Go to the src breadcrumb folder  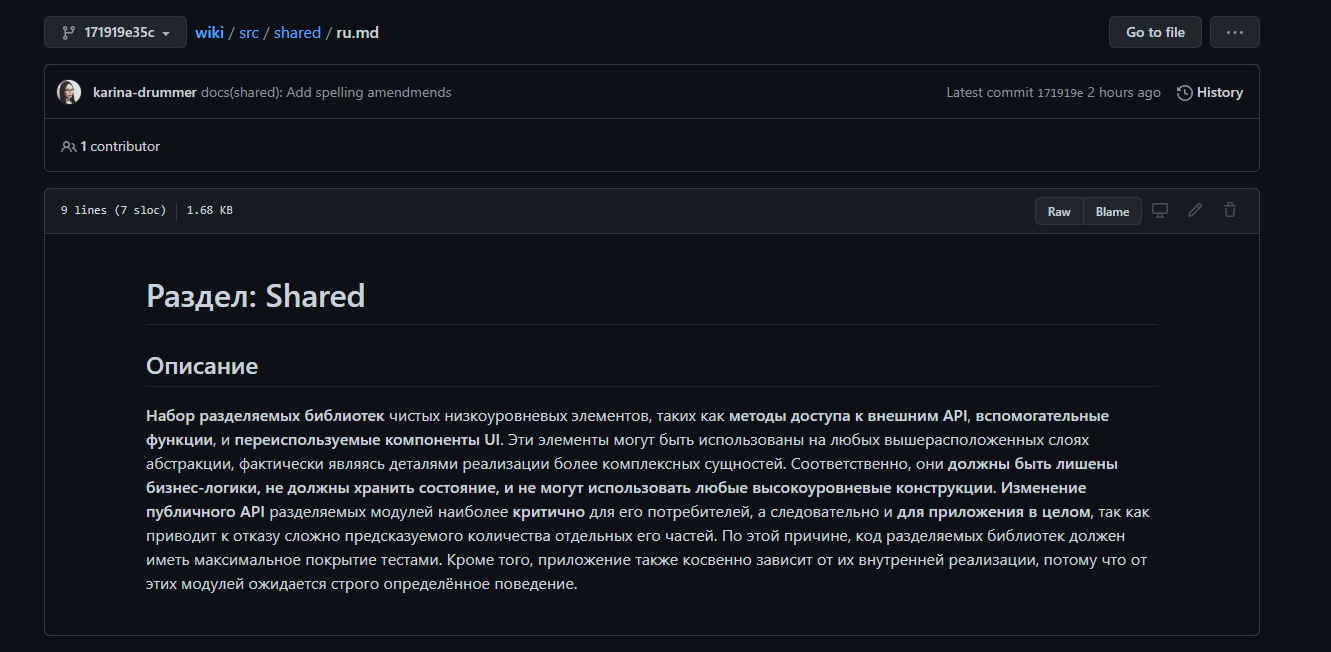[x=249, y=32]
